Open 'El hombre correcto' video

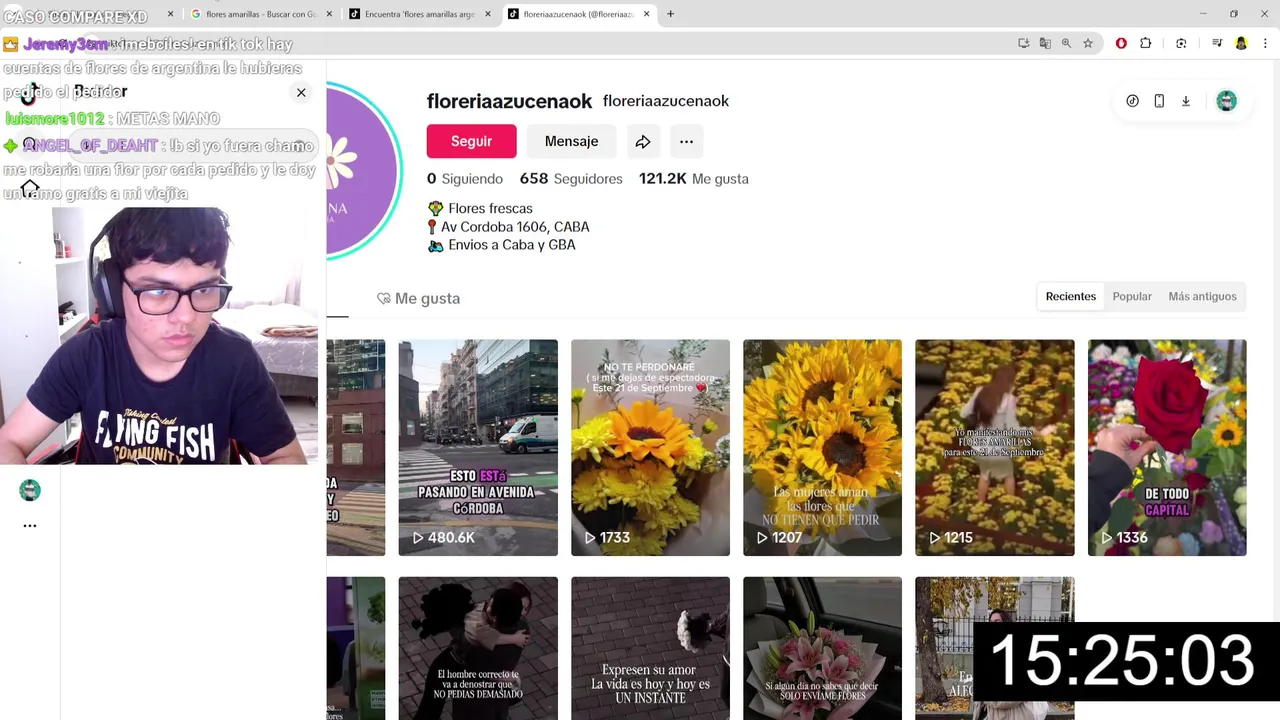coord(478,648)
